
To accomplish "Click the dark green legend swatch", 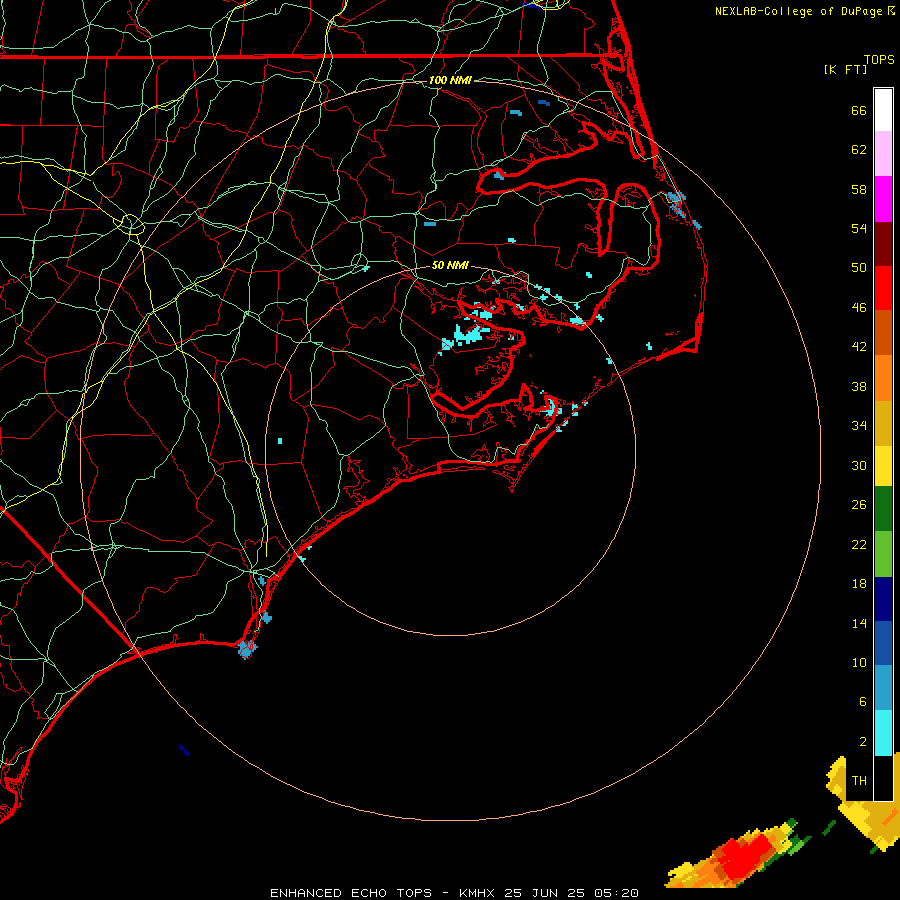I will click(883, 509).
